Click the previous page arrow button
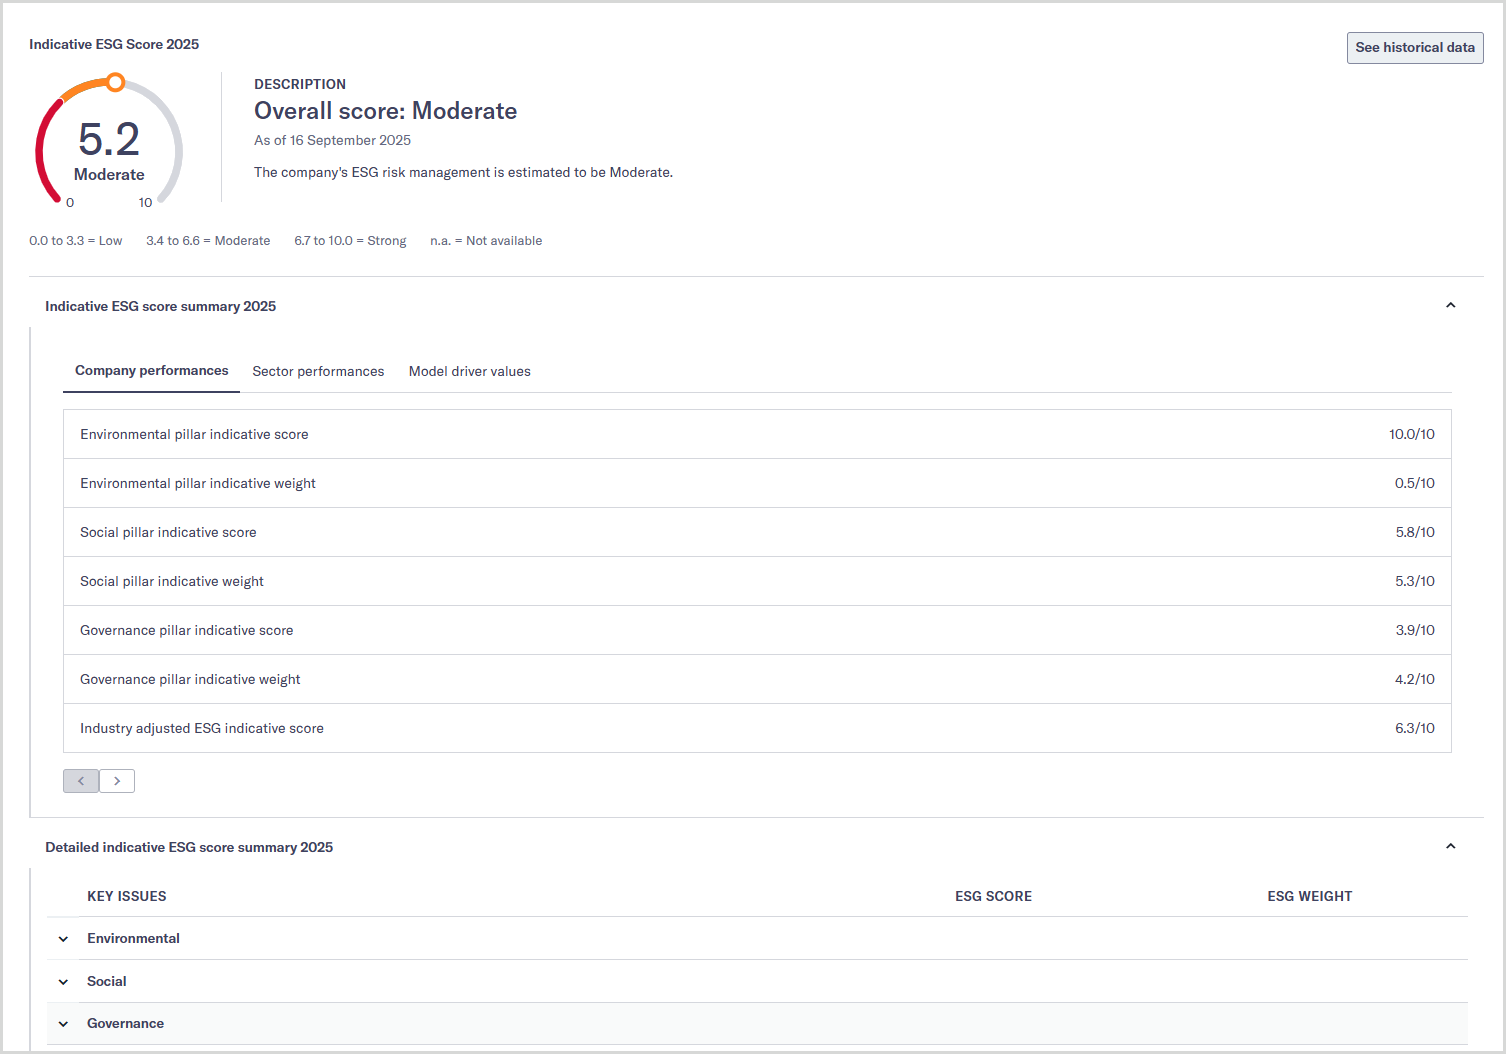 click(81, 781)
